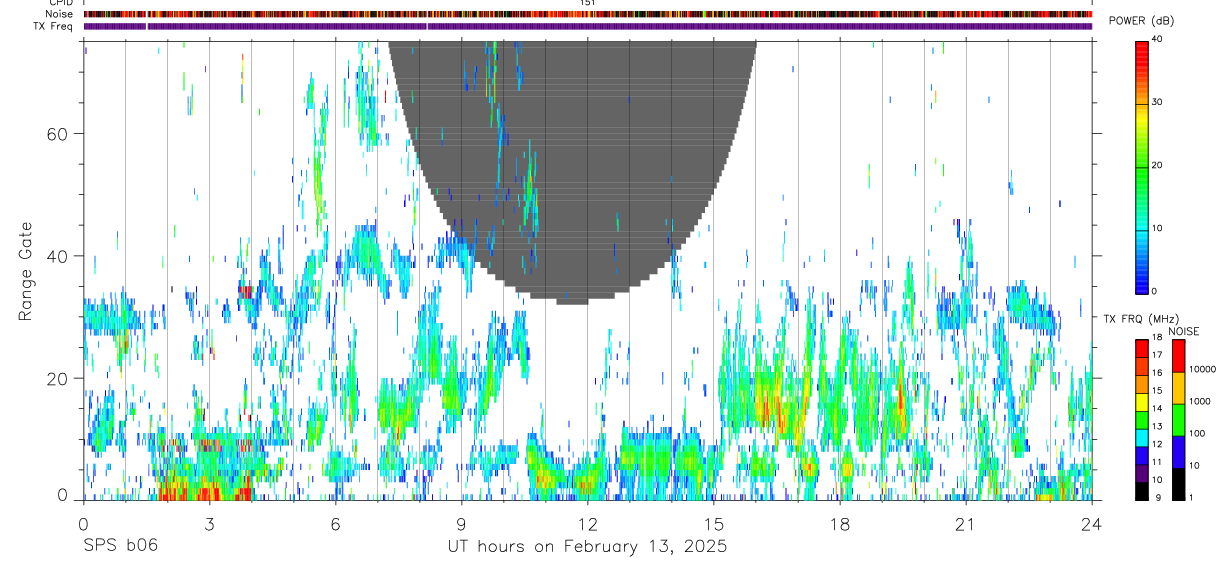This screenshot has width=1228, height=567.
Task: Click the 100 label on noise legend
Action: (x=1198, y=433)
